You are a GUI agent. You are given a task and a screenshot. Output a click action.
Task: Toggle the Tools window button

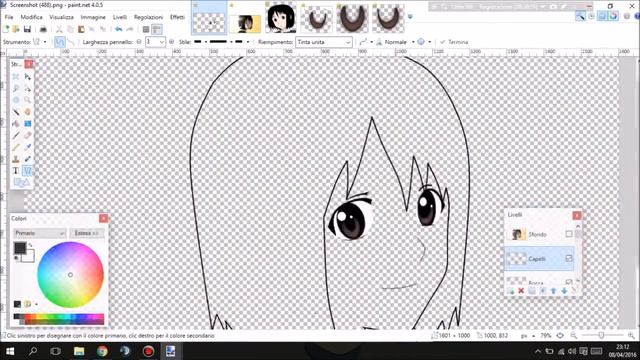[580, 16]
